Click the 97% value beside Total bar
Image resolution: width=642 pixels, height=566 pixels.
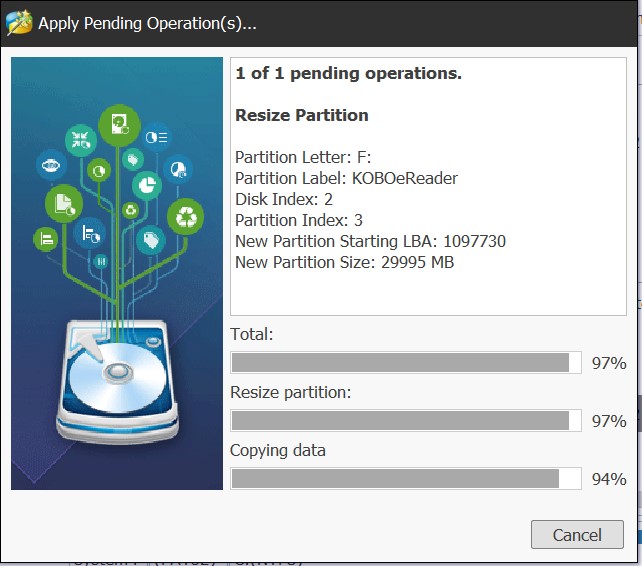pos(609,363)
